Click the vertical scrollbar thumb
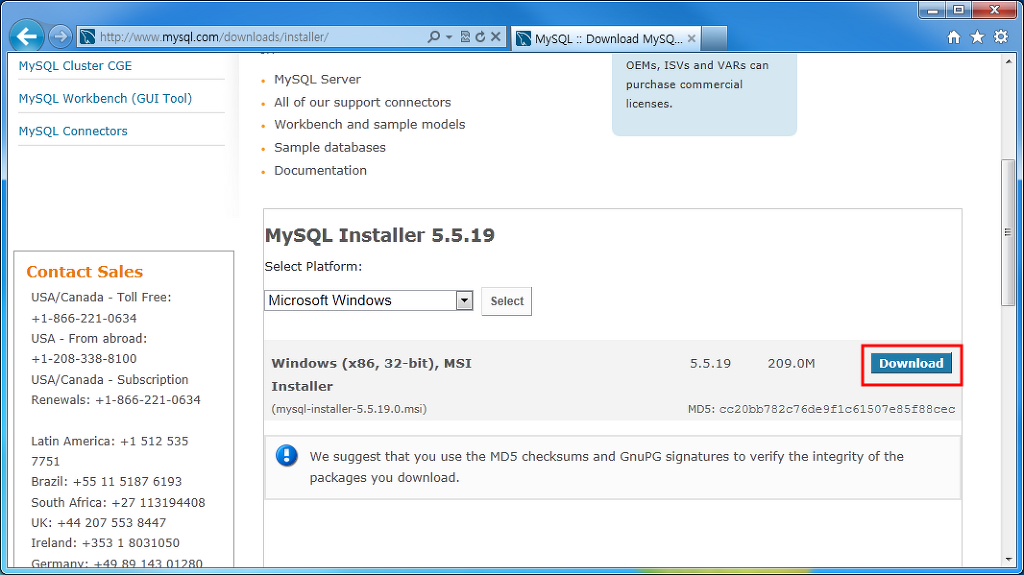Screen dimensions: 1024x575 coord(1008,232)
